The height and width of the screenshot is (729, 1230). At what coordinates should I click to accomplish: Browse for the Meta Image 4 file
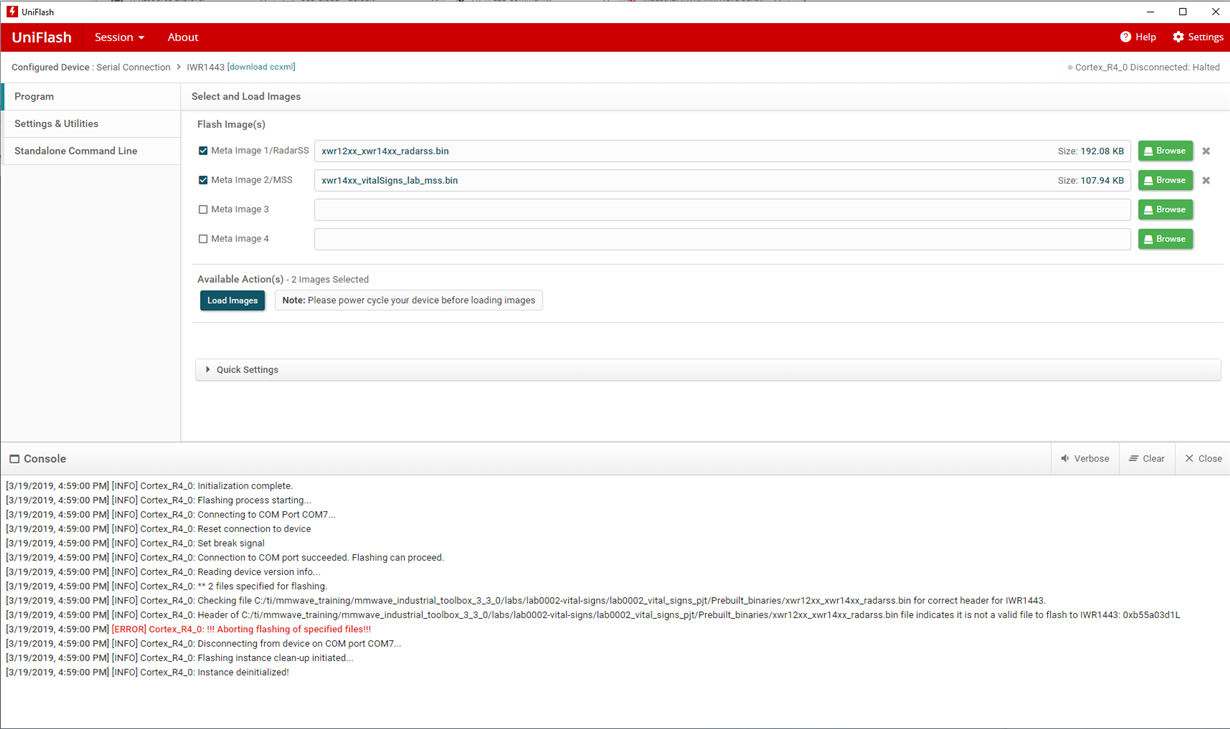tap(1165, 239)
